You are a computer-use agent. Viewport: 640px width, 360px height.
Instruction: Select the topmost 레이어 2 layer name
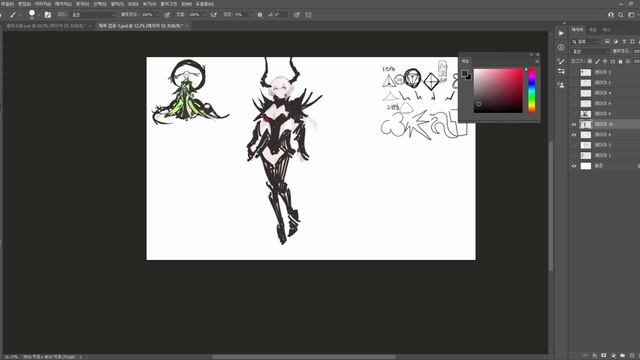coord(603,72)
